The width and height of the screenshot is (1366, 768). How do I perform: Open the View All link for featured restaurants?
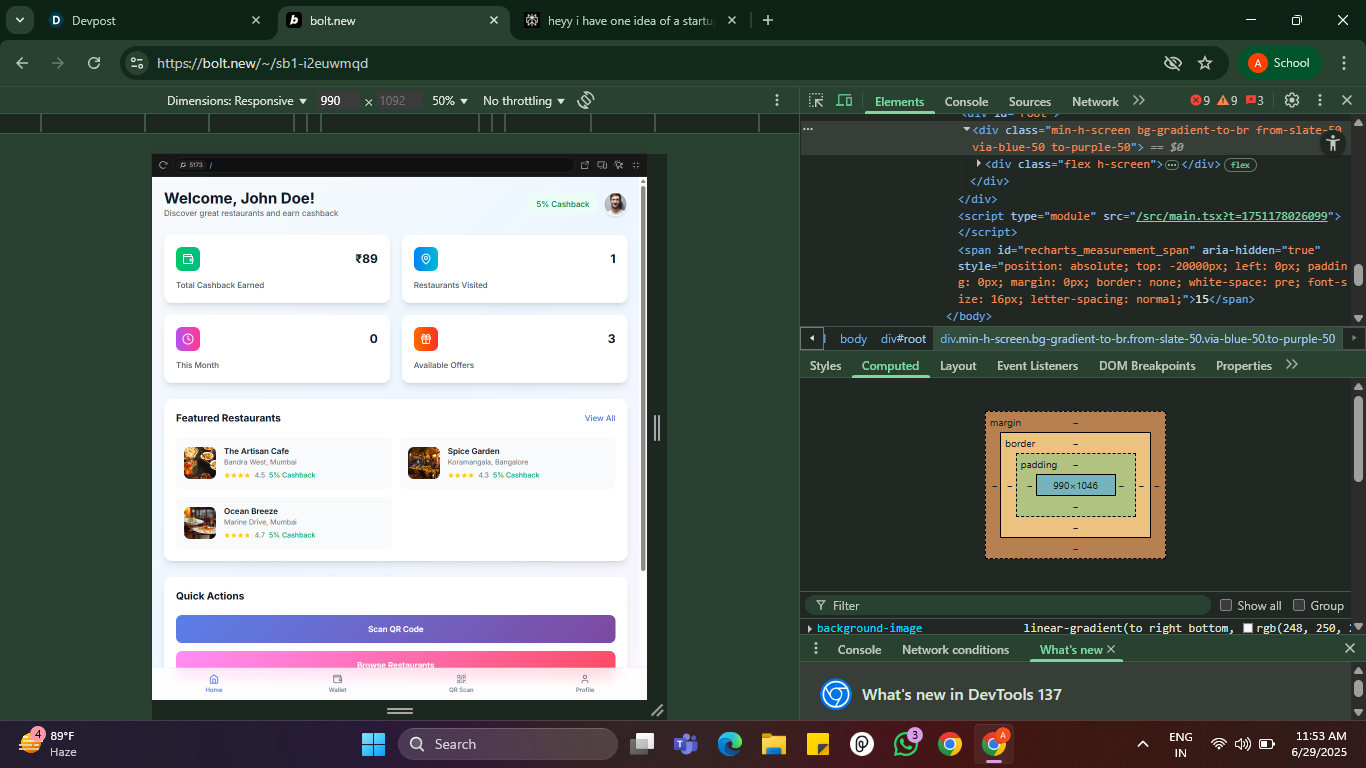600,418
